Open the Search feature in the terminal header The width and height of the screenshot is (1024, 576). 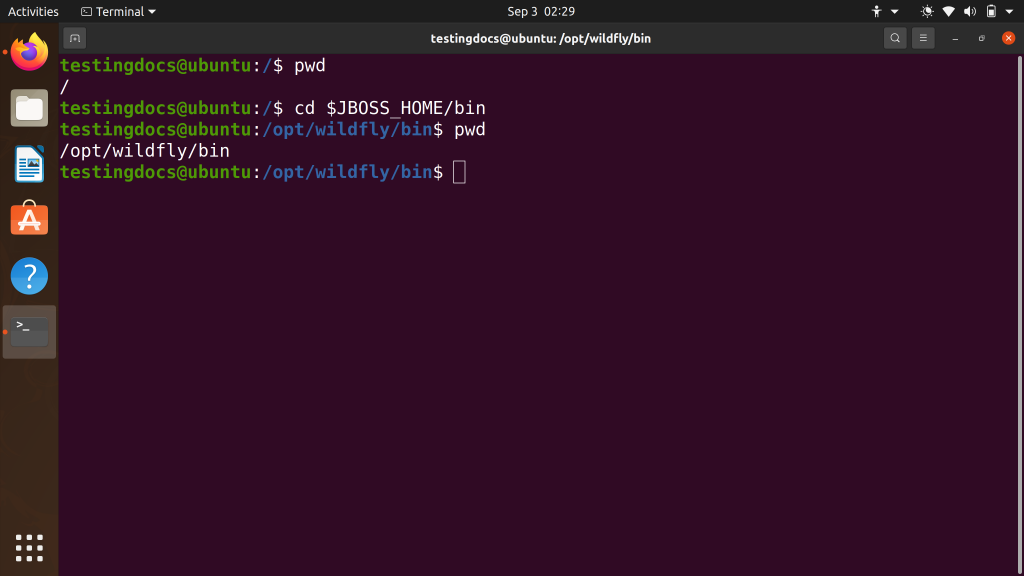[895, 38]
